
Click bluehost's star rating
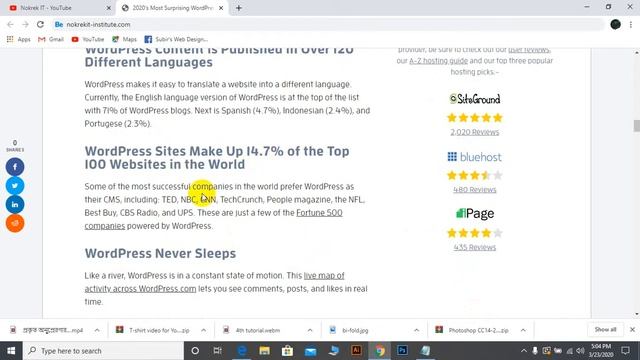pos(475,176)
